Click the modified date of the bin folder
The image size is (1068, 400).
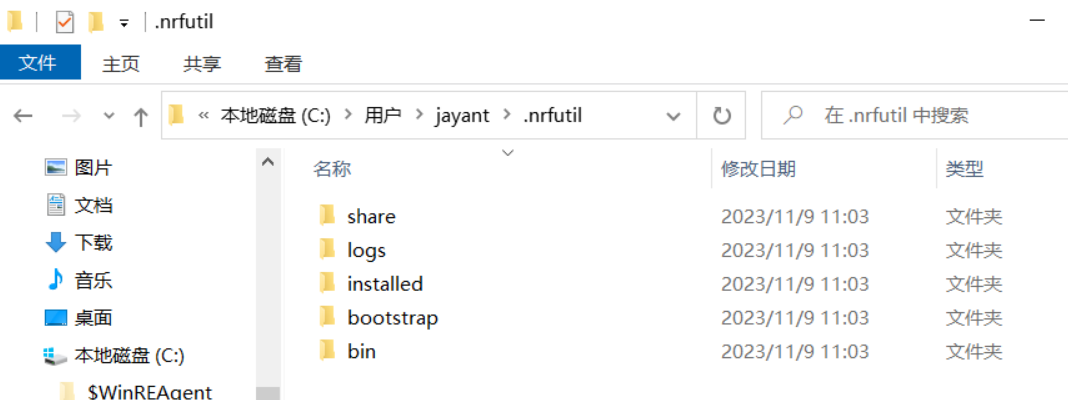tap(795, 352)
